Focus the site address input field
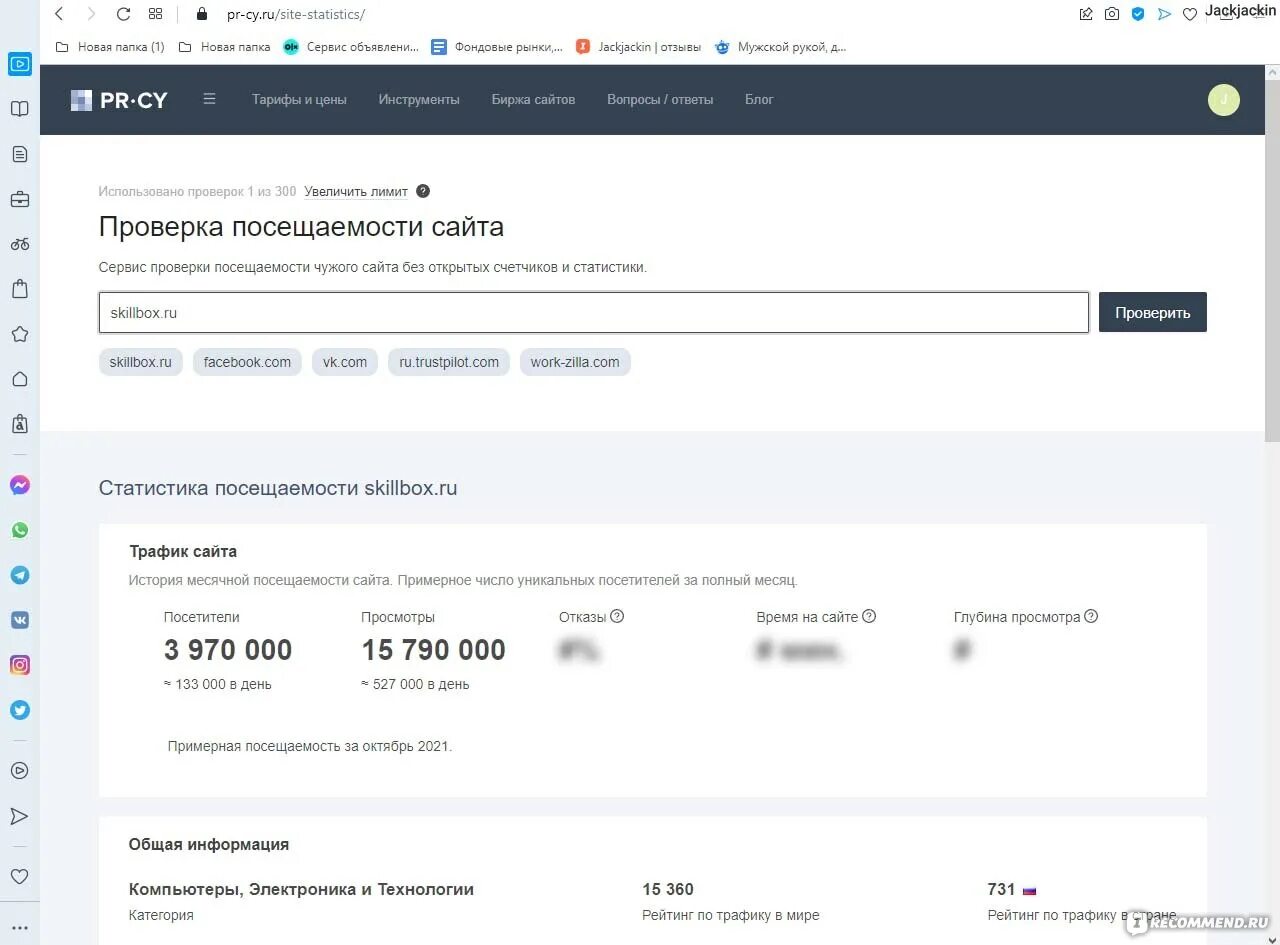The width and height of the screenshot is (1280, 945). tap(594, 312)
